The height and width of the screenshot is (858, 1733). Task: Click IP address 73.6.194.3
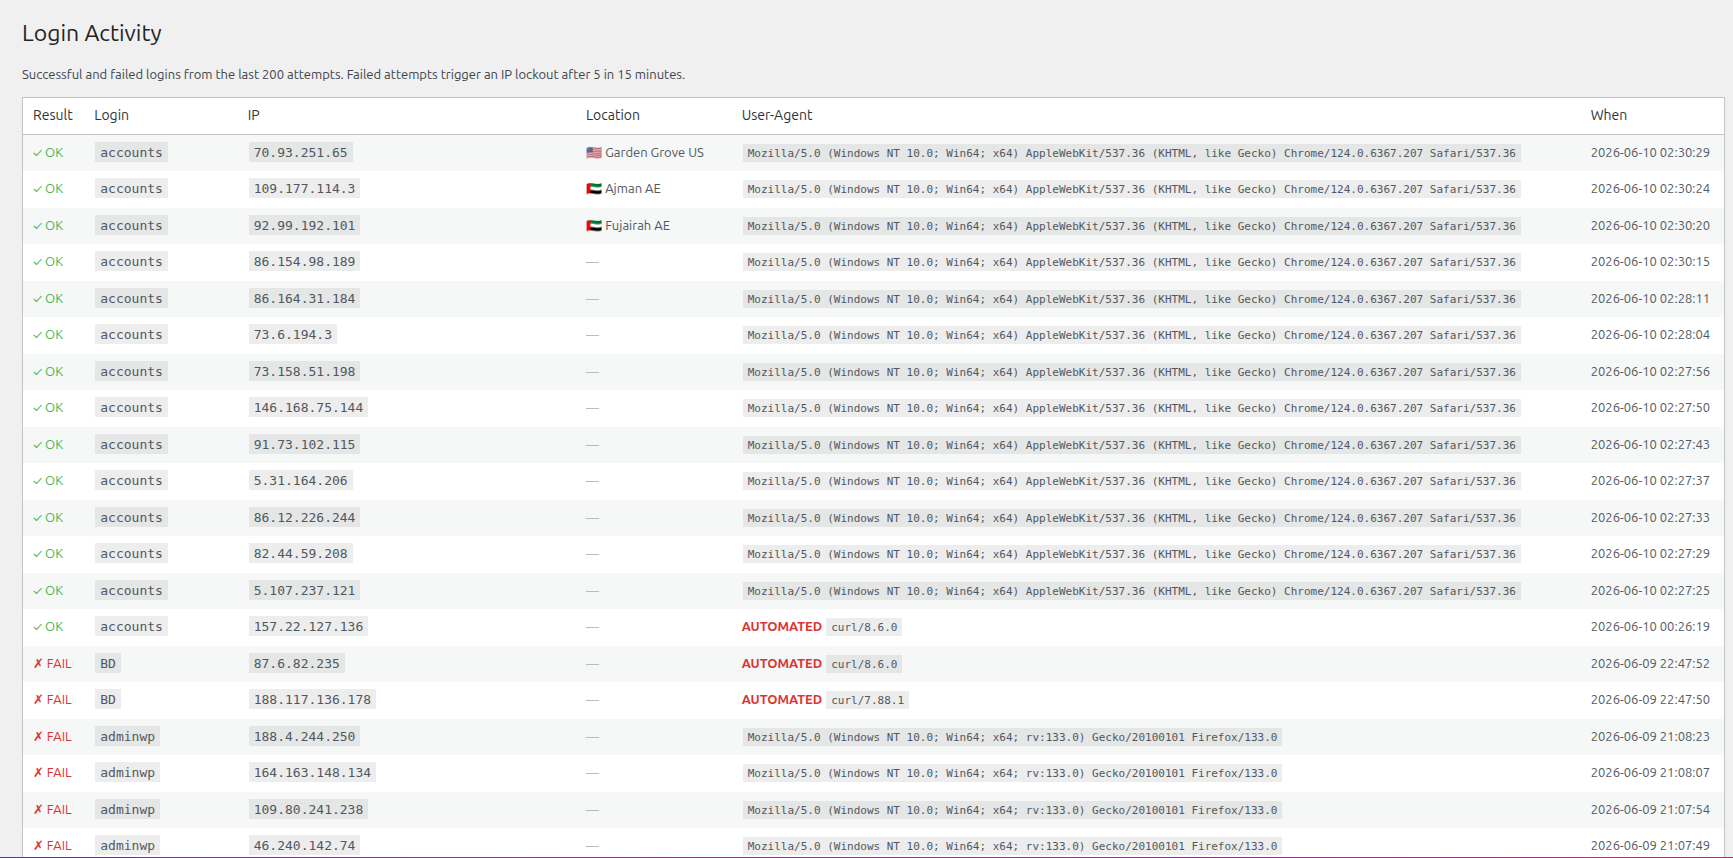pyautogui.click(x=293, y=335)
